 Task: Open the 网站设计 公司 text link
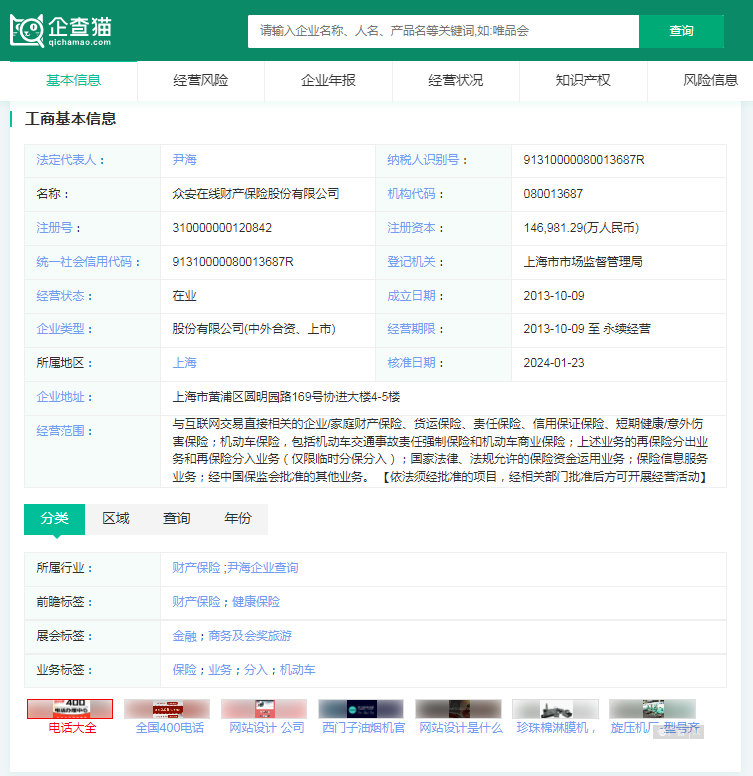(x=267, y=728)
